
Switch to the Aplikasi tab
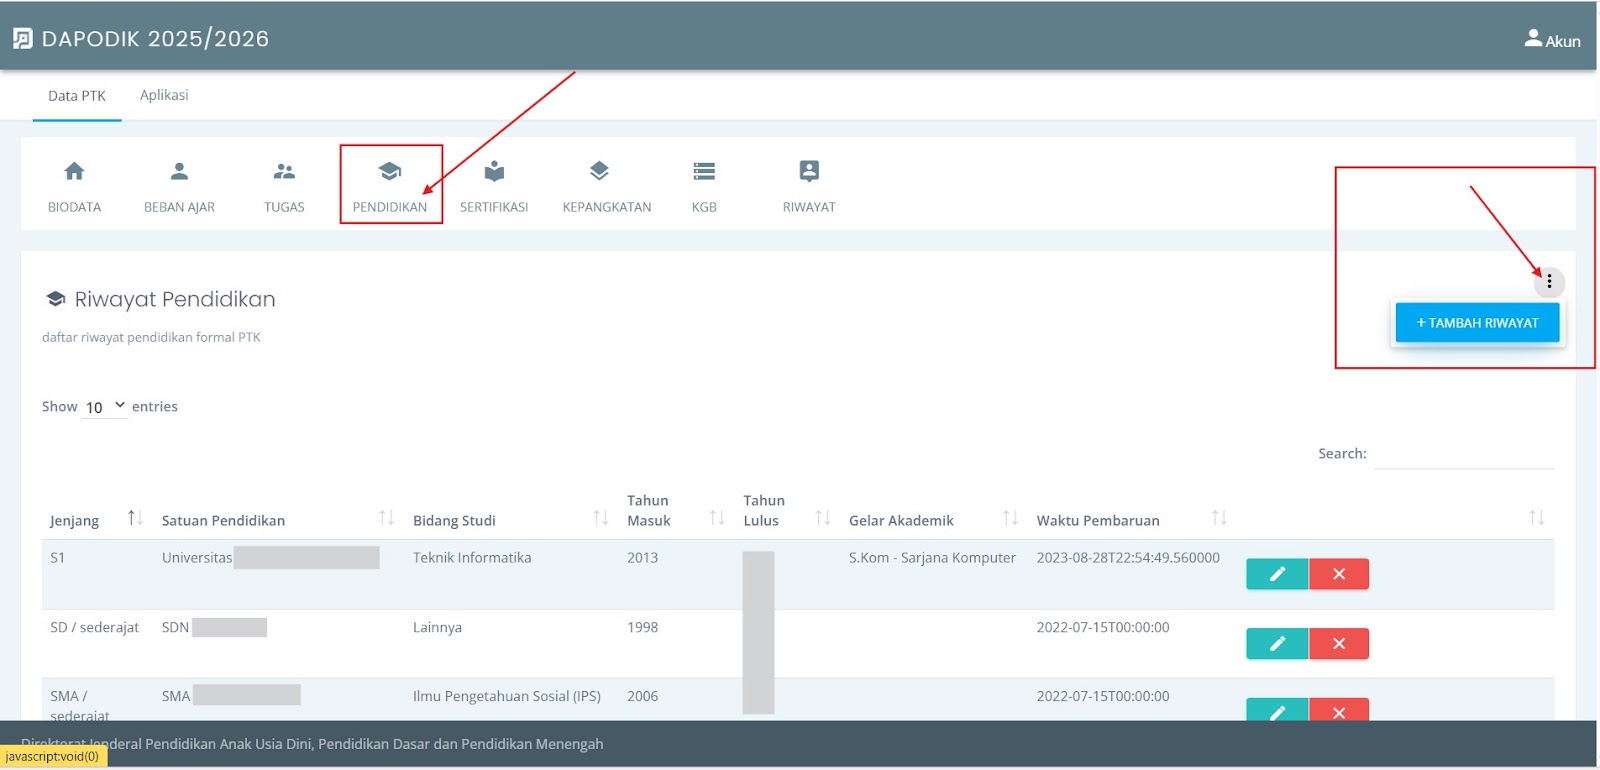[x=164, y=95]
